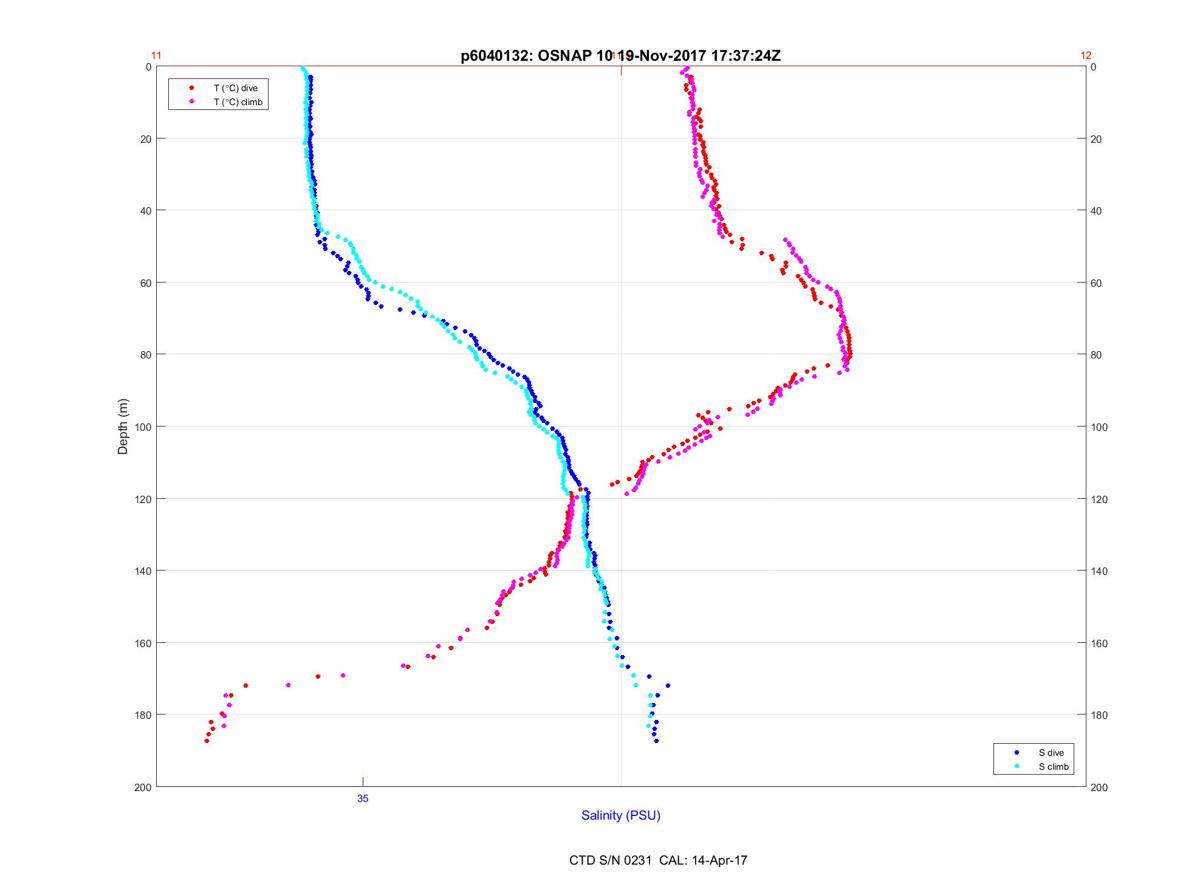Image resolution: width=1200 pixels, height=885 pixels.
Task: Select the 'S climb' legend entry
Action: (x=1053, y=766)
